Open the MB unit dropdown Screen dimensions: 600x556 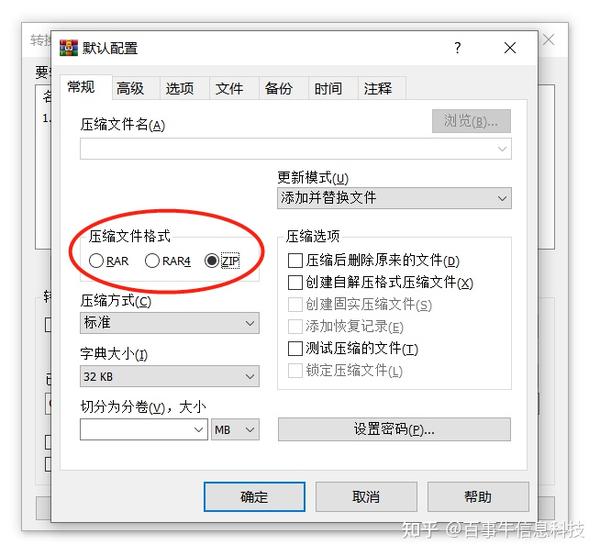[235, 429]
